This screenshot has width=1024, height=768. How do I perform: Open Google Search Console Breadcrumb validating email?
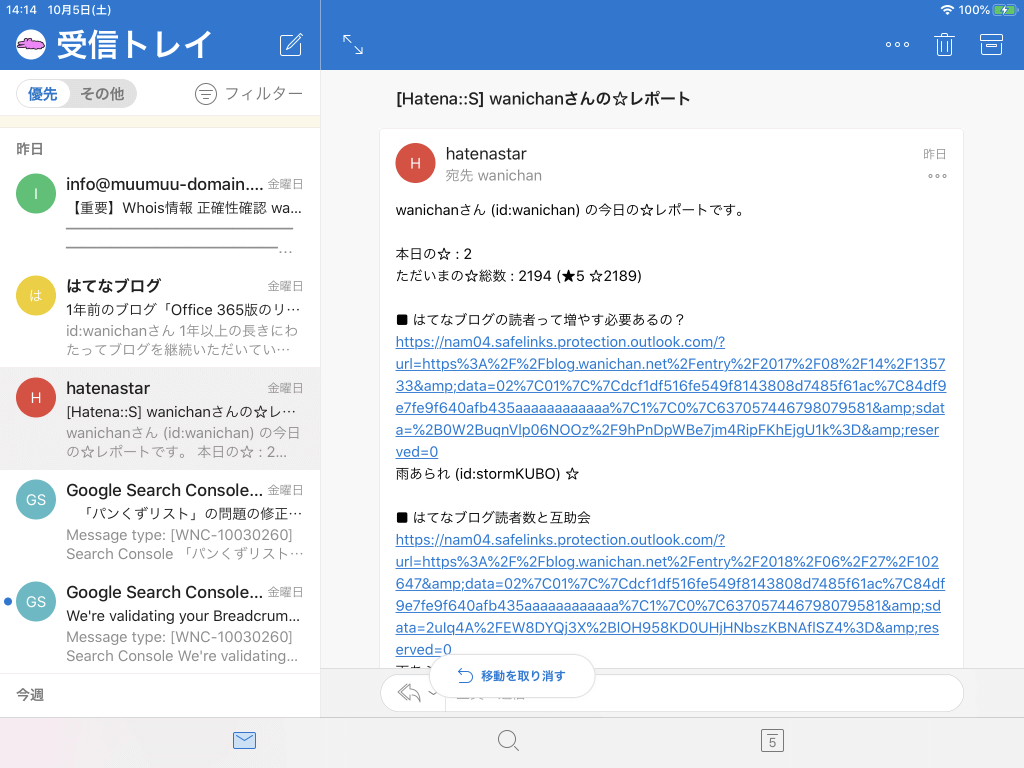click(x=160, y=622)
